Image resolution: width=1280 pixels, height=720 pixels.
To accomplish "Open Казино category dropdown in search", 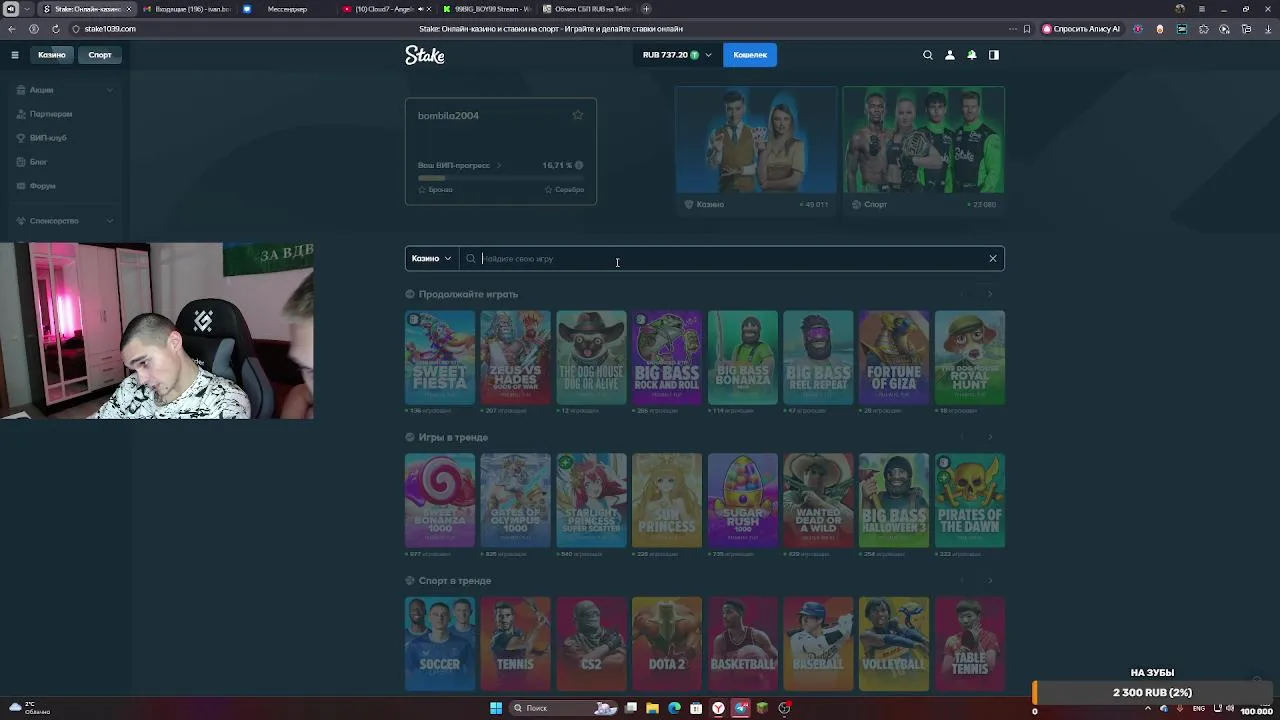I will [432, 259].
